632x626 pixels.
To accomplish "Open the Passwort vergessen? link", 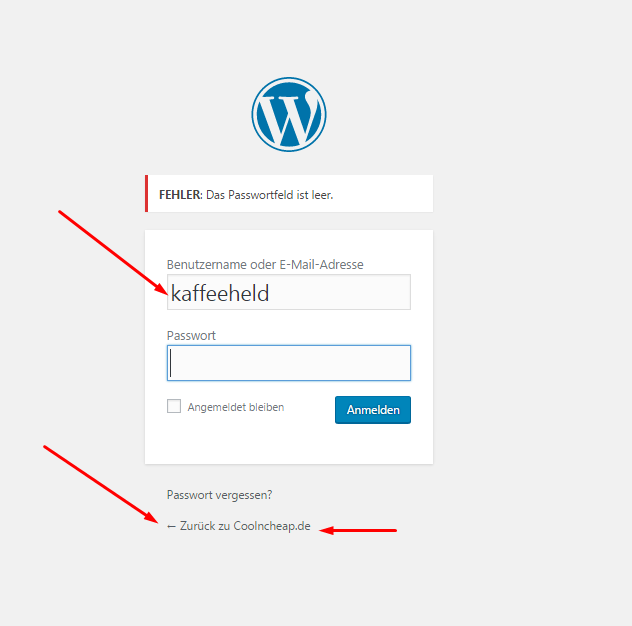I will pyautogui.click(x=219, y=495).
